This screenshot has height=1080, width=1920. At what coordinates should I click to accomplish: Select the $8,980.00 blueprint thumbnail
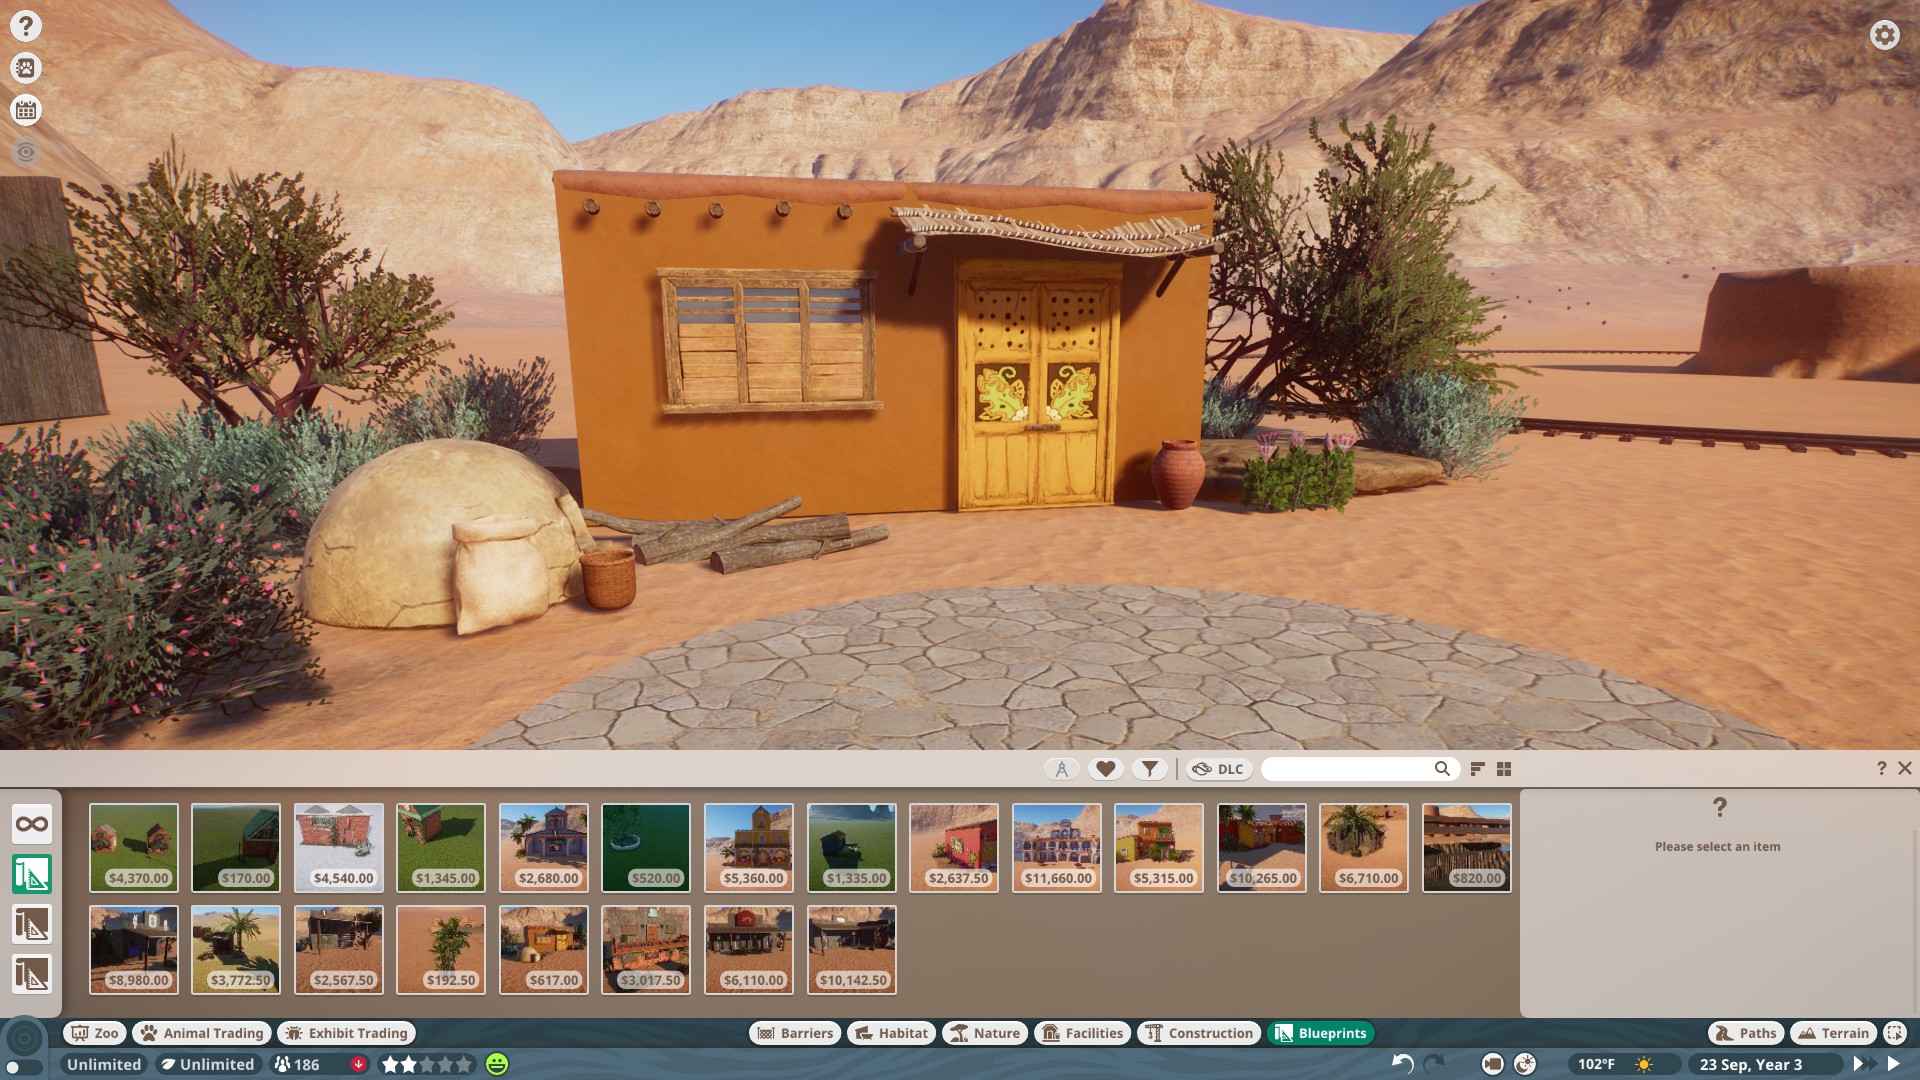pyautogui.click(x=134, y=950)
